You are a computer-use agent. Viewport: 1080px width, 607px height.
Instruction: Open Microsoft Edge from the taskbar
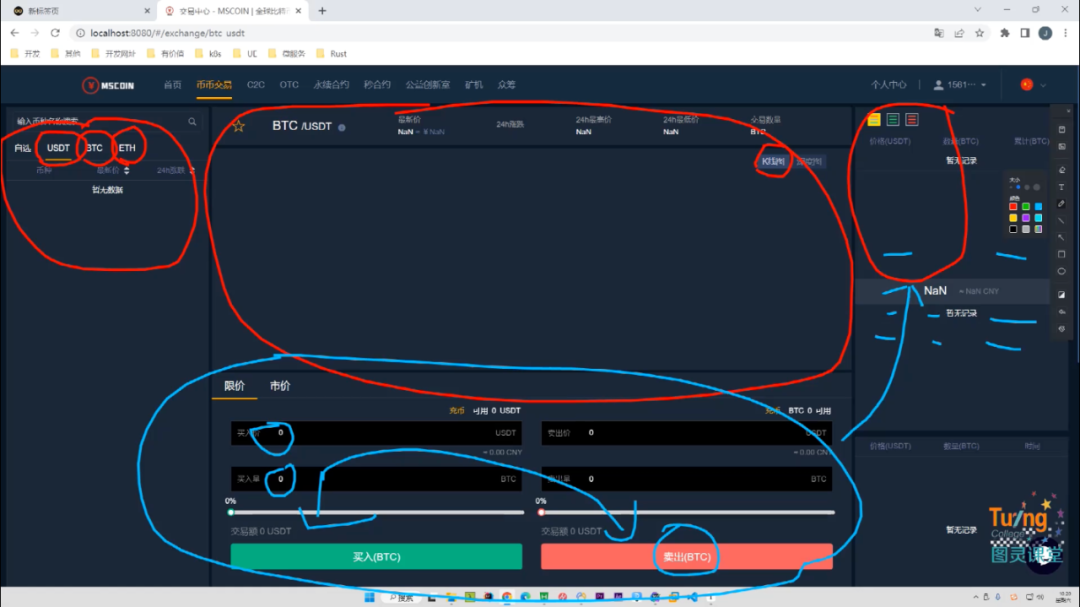[x=526, y=597]
